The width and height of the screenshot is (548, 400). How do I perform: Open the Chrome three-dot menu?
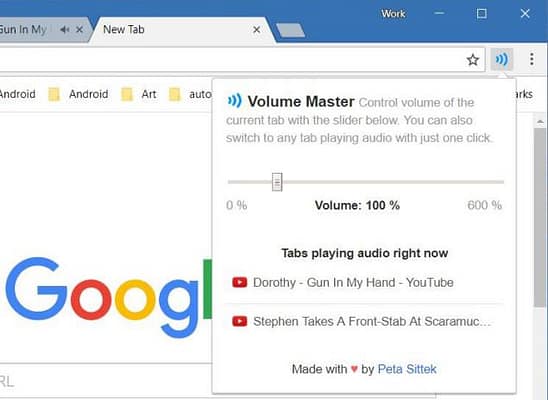click(x=532, y=59)
